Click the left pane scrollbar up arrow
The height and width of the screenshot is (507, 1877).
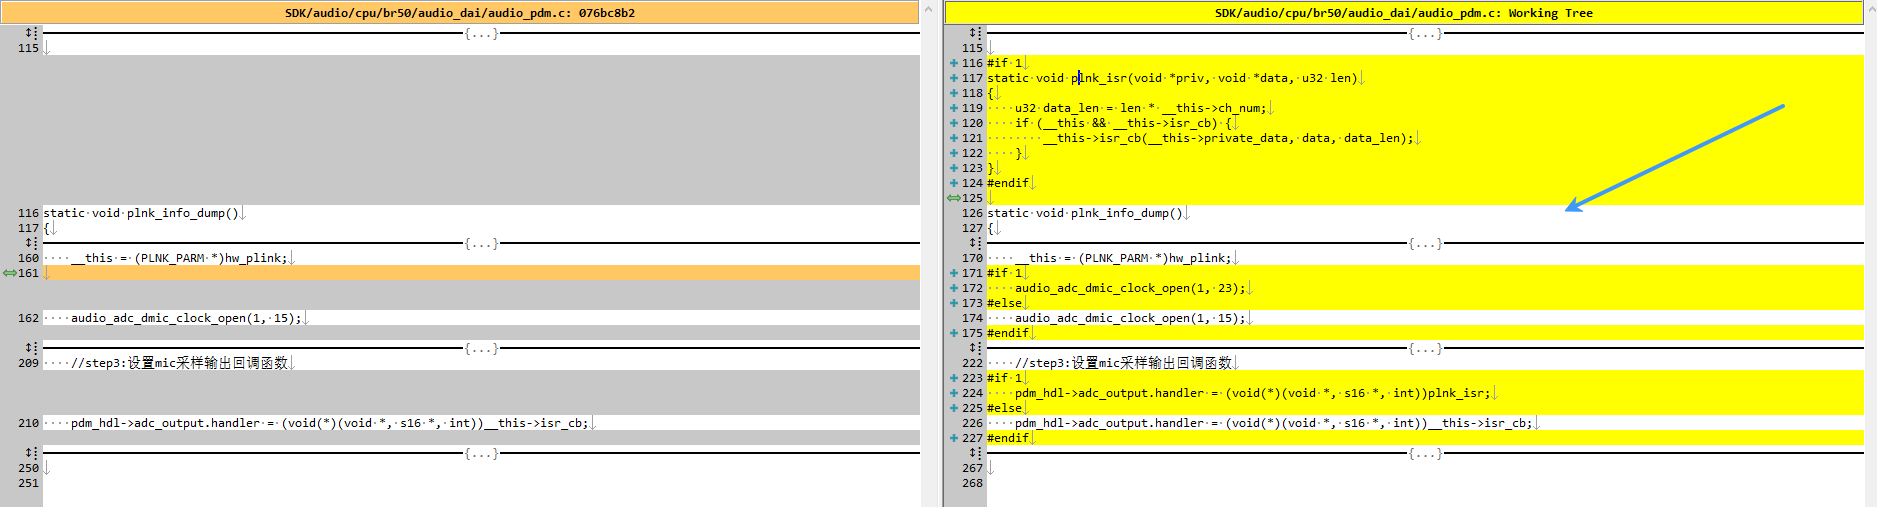tap(927, 9)
